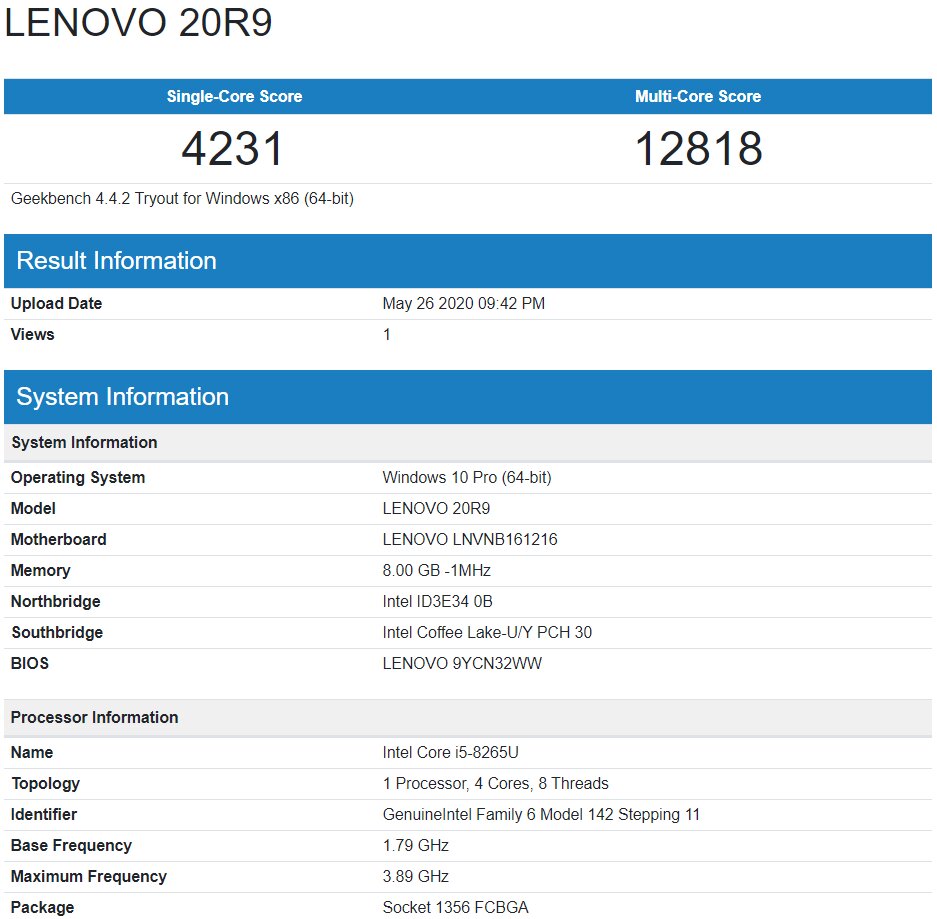Click the Operating System label
Viewport: 937px width, 919px height.
pos(78,477)
